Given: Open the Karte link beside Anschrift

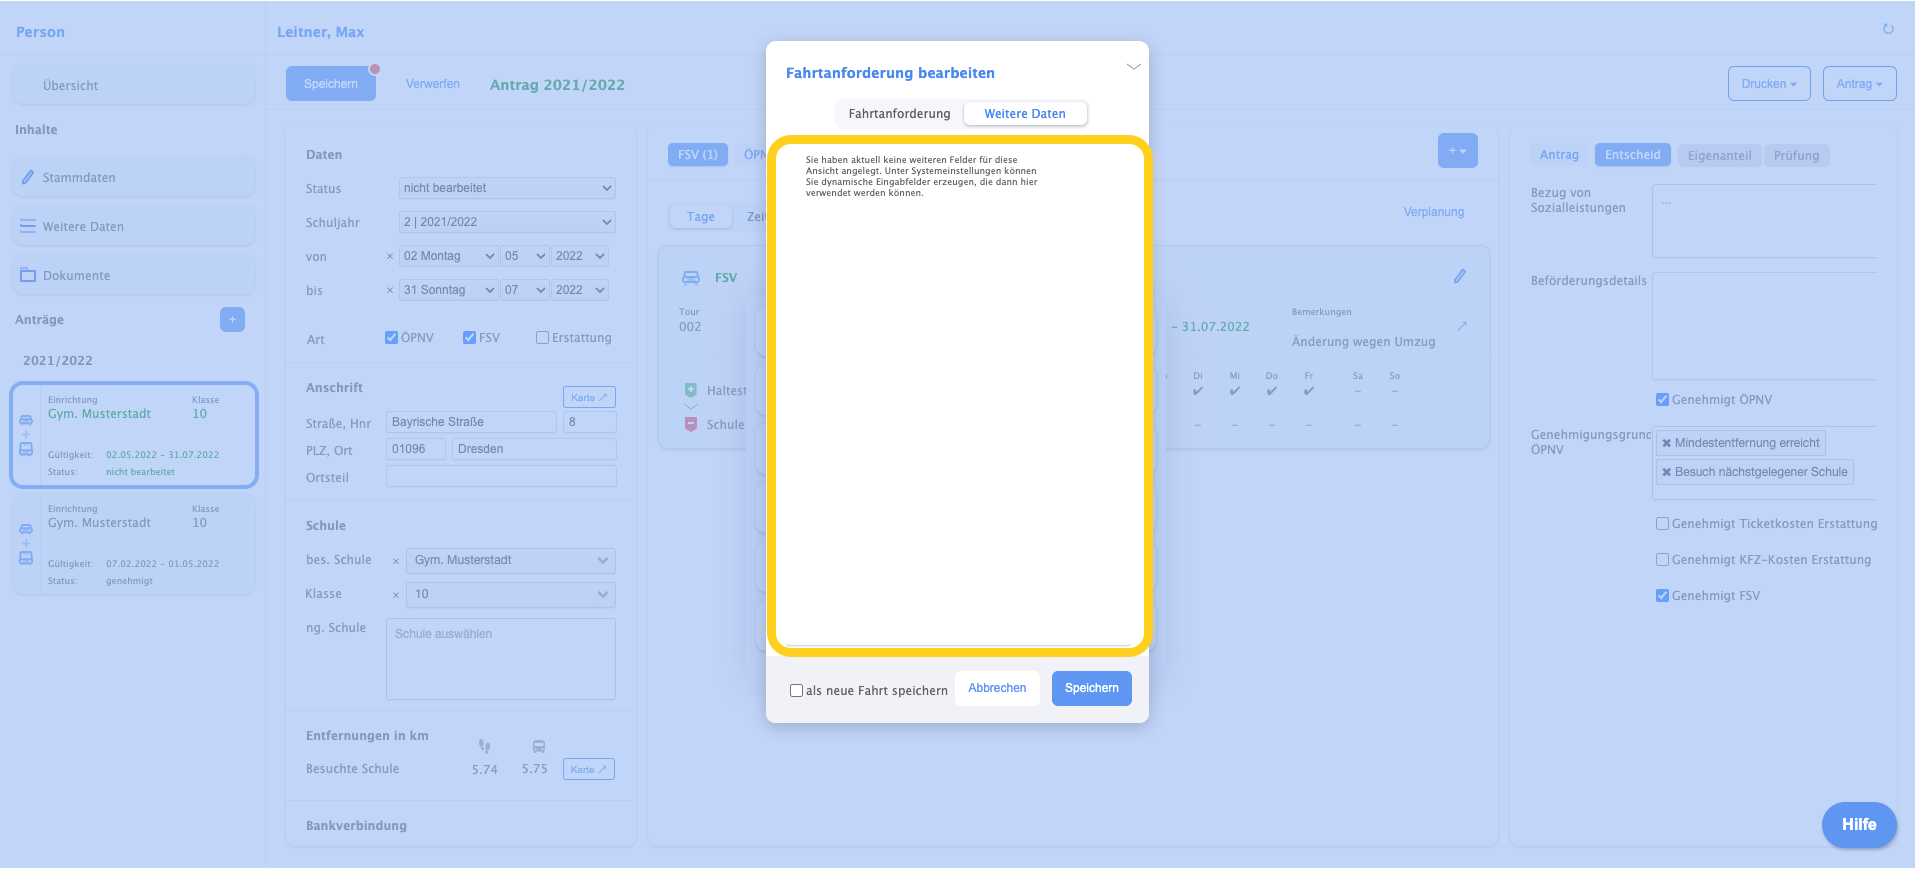Looking at the screenshot, I should [x=589, y=397].
